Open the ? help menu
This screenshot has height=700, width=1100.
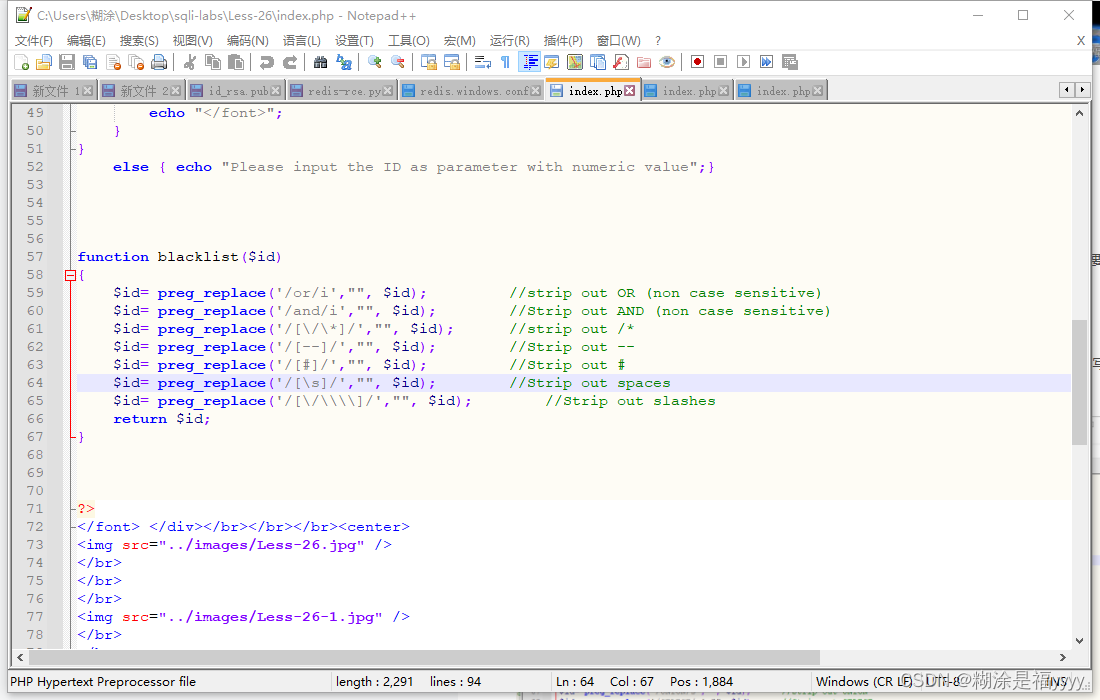657,41
